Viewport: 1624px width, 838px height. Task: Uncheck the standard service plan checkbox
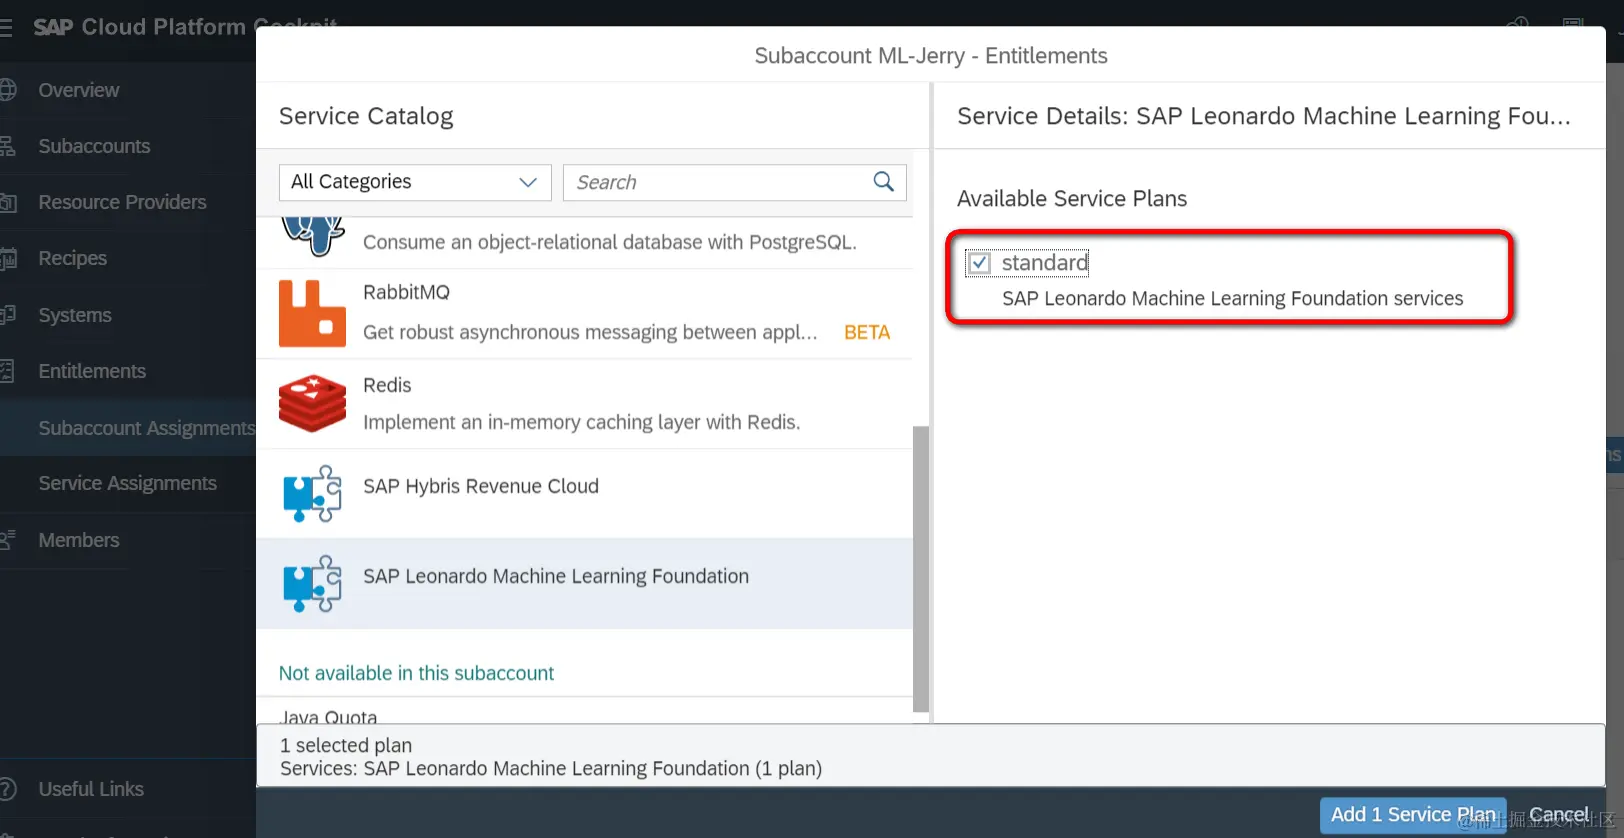(979, 263)
